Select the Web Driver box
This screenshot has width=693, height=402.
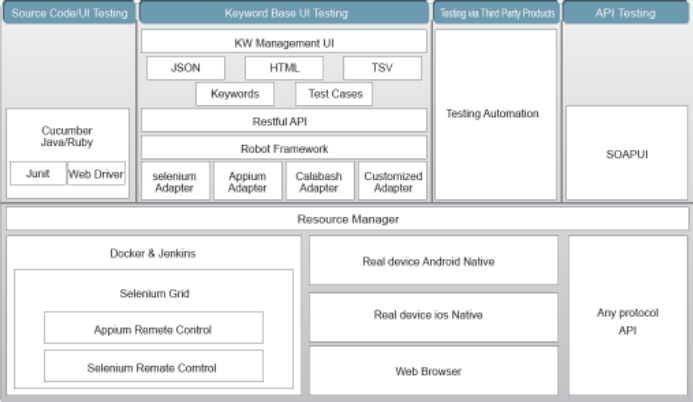point(96,174)
